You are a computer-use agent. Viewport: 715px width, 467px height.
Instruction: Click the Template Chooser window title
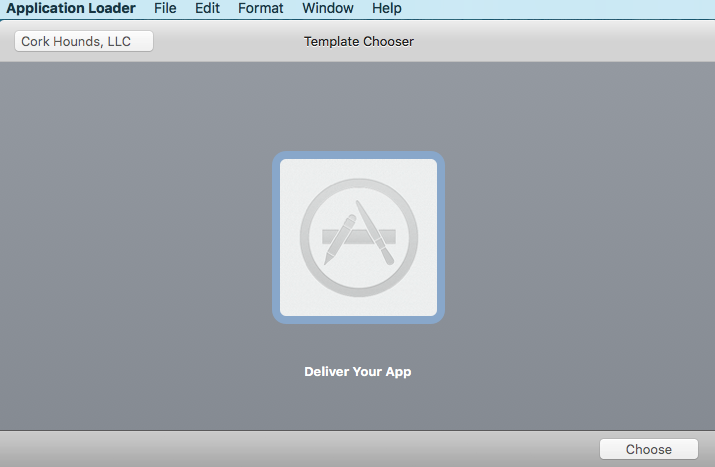(358, 41)
